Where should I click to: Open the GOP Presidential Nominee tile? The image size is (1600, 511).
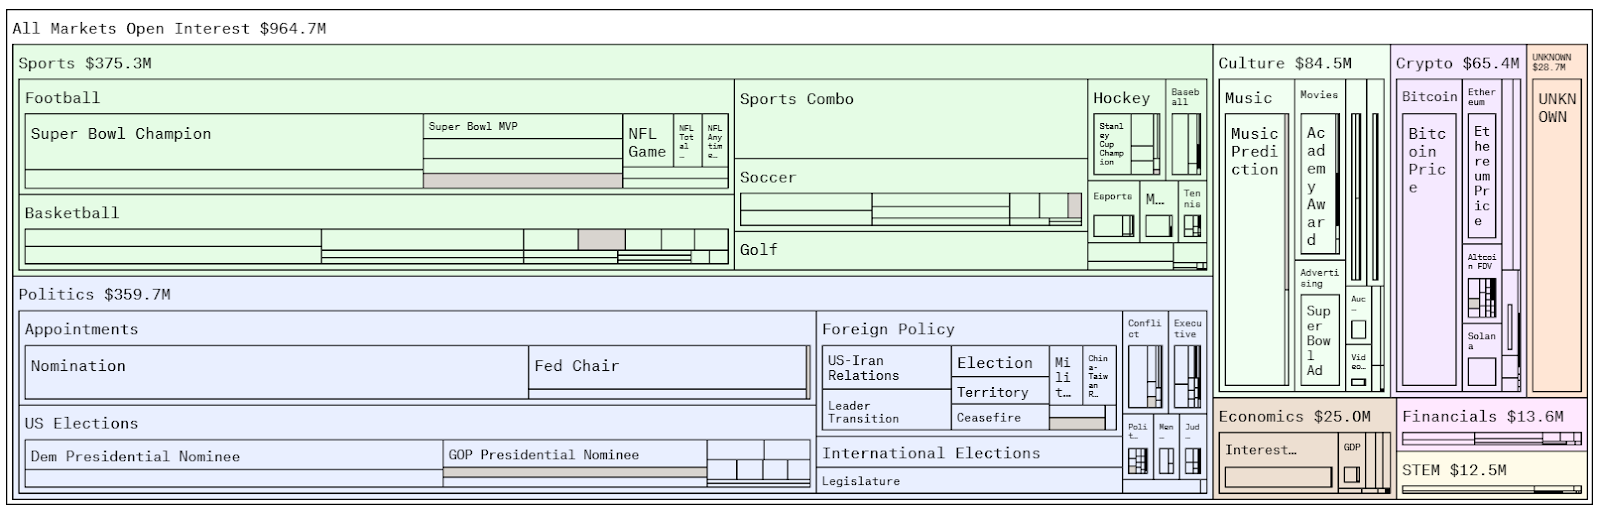[574, 455]
